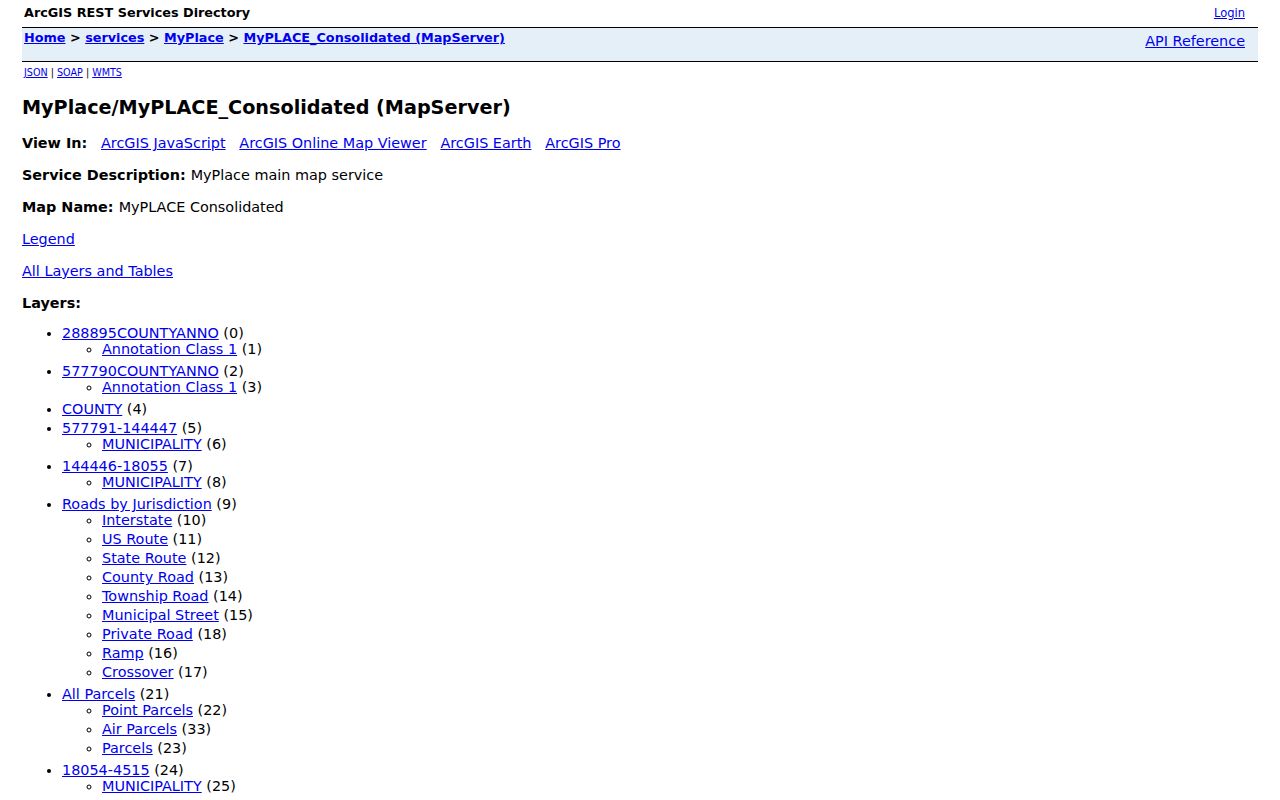
Task: Open the COUNTY layer
Action: 92,409
